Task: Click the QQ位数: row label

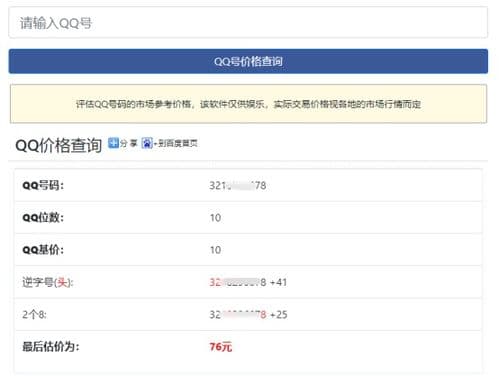Action: pos(43,218)
